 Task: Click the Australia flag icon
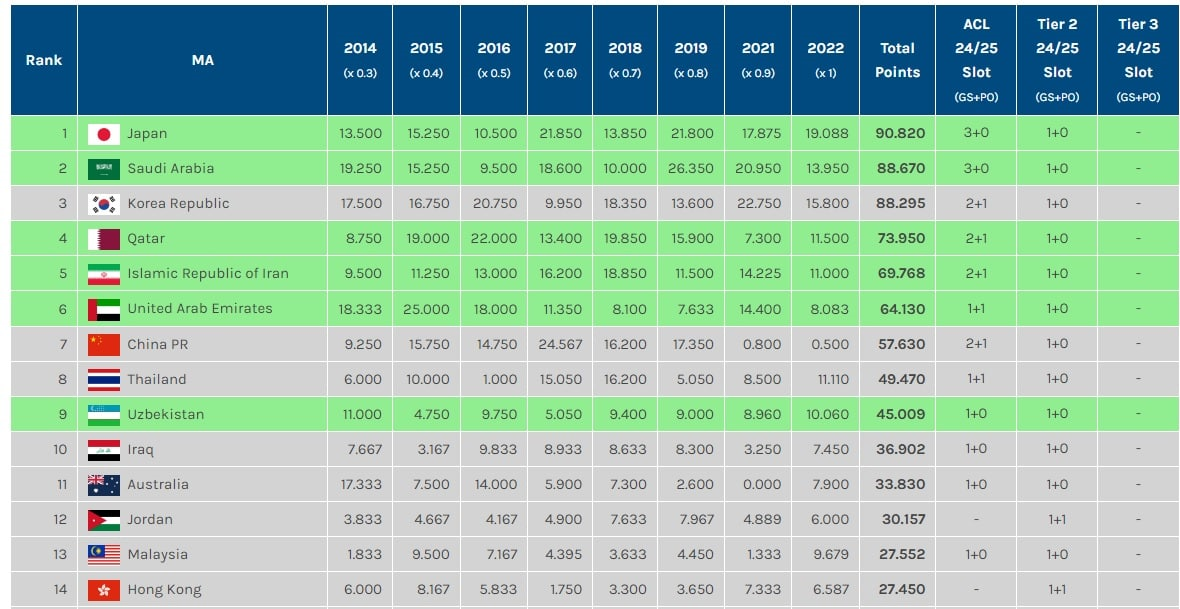click(x=104, y=485)
